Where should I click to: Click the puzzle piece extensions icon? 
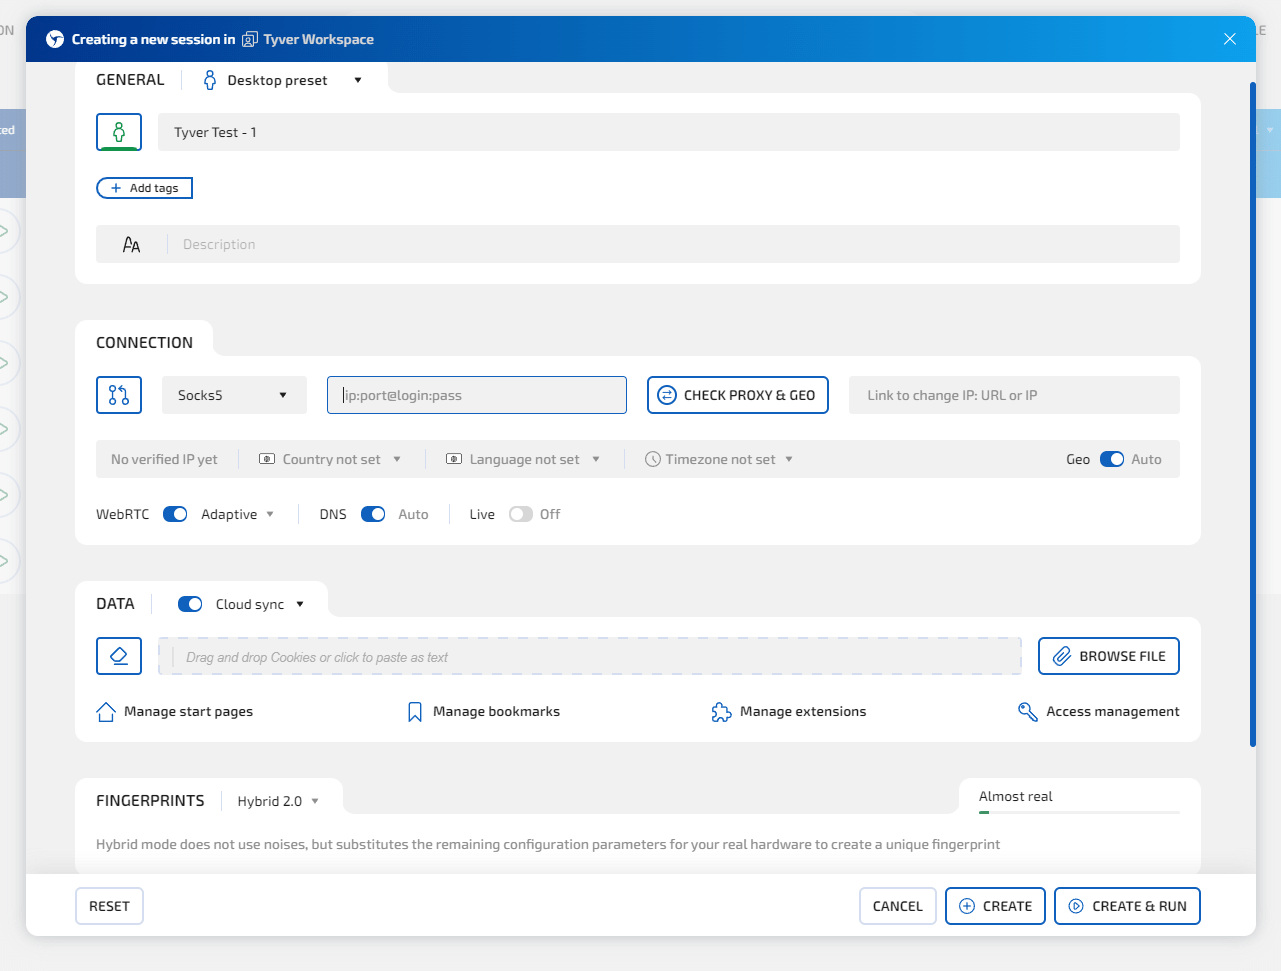click(x=721, y=712)
